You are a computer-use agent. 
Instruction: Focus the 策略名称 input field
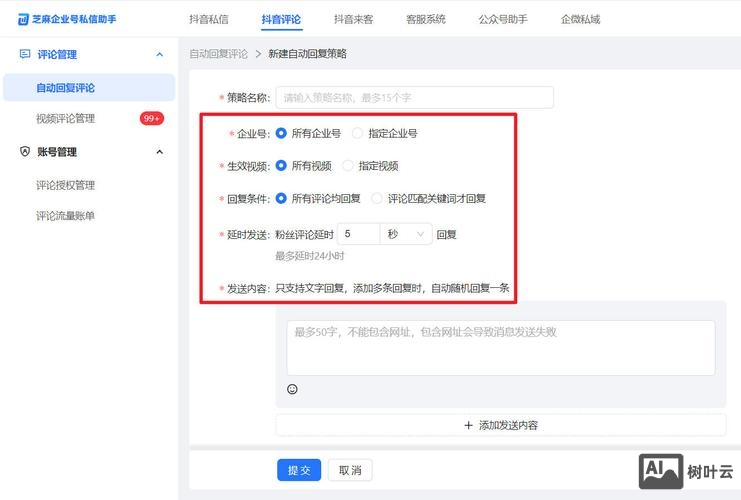click(414, 97)
